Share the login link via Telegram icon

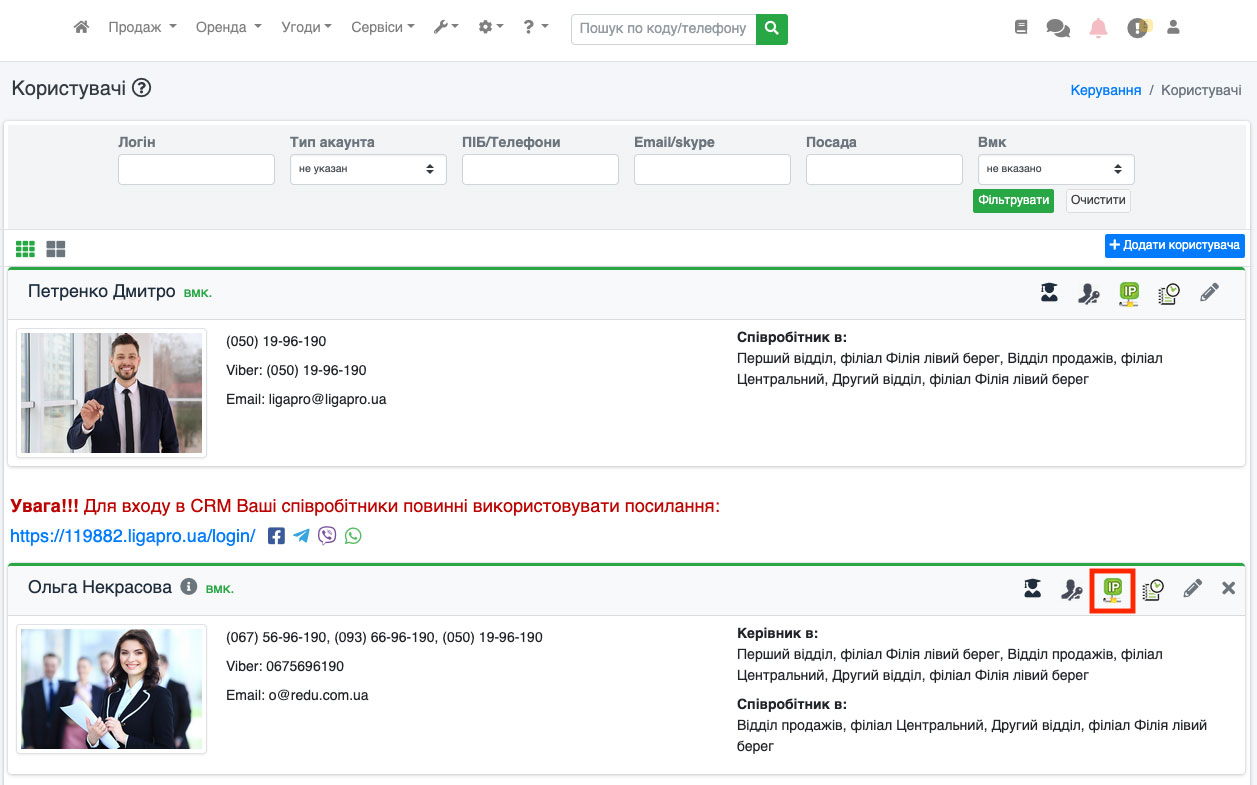coord(301,536)
